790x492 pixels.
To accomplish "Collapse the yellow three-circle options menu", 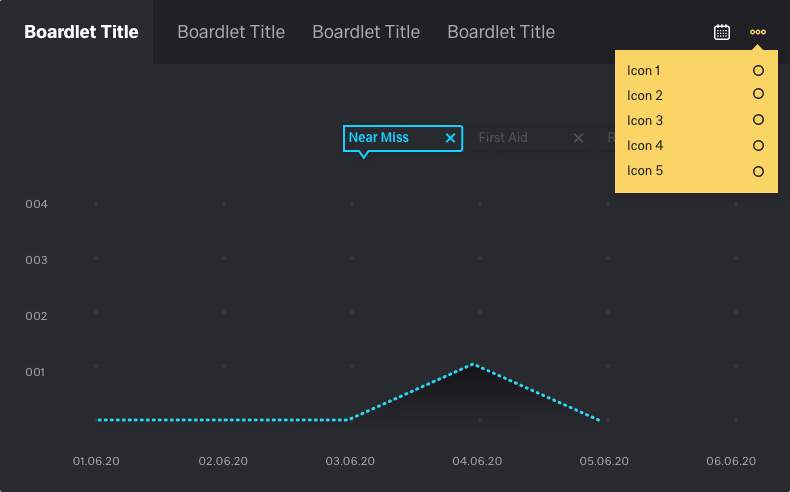I will click(x=758, y=32).
